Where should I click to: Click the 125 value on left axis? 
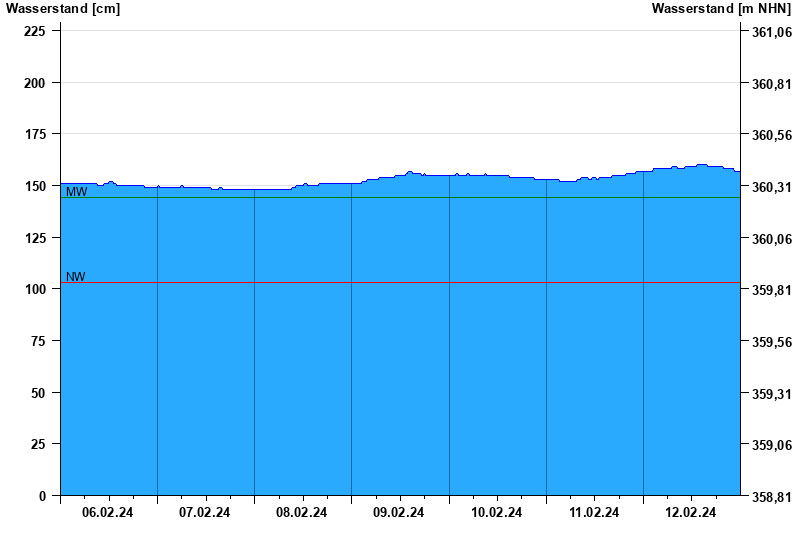point(35,238)
